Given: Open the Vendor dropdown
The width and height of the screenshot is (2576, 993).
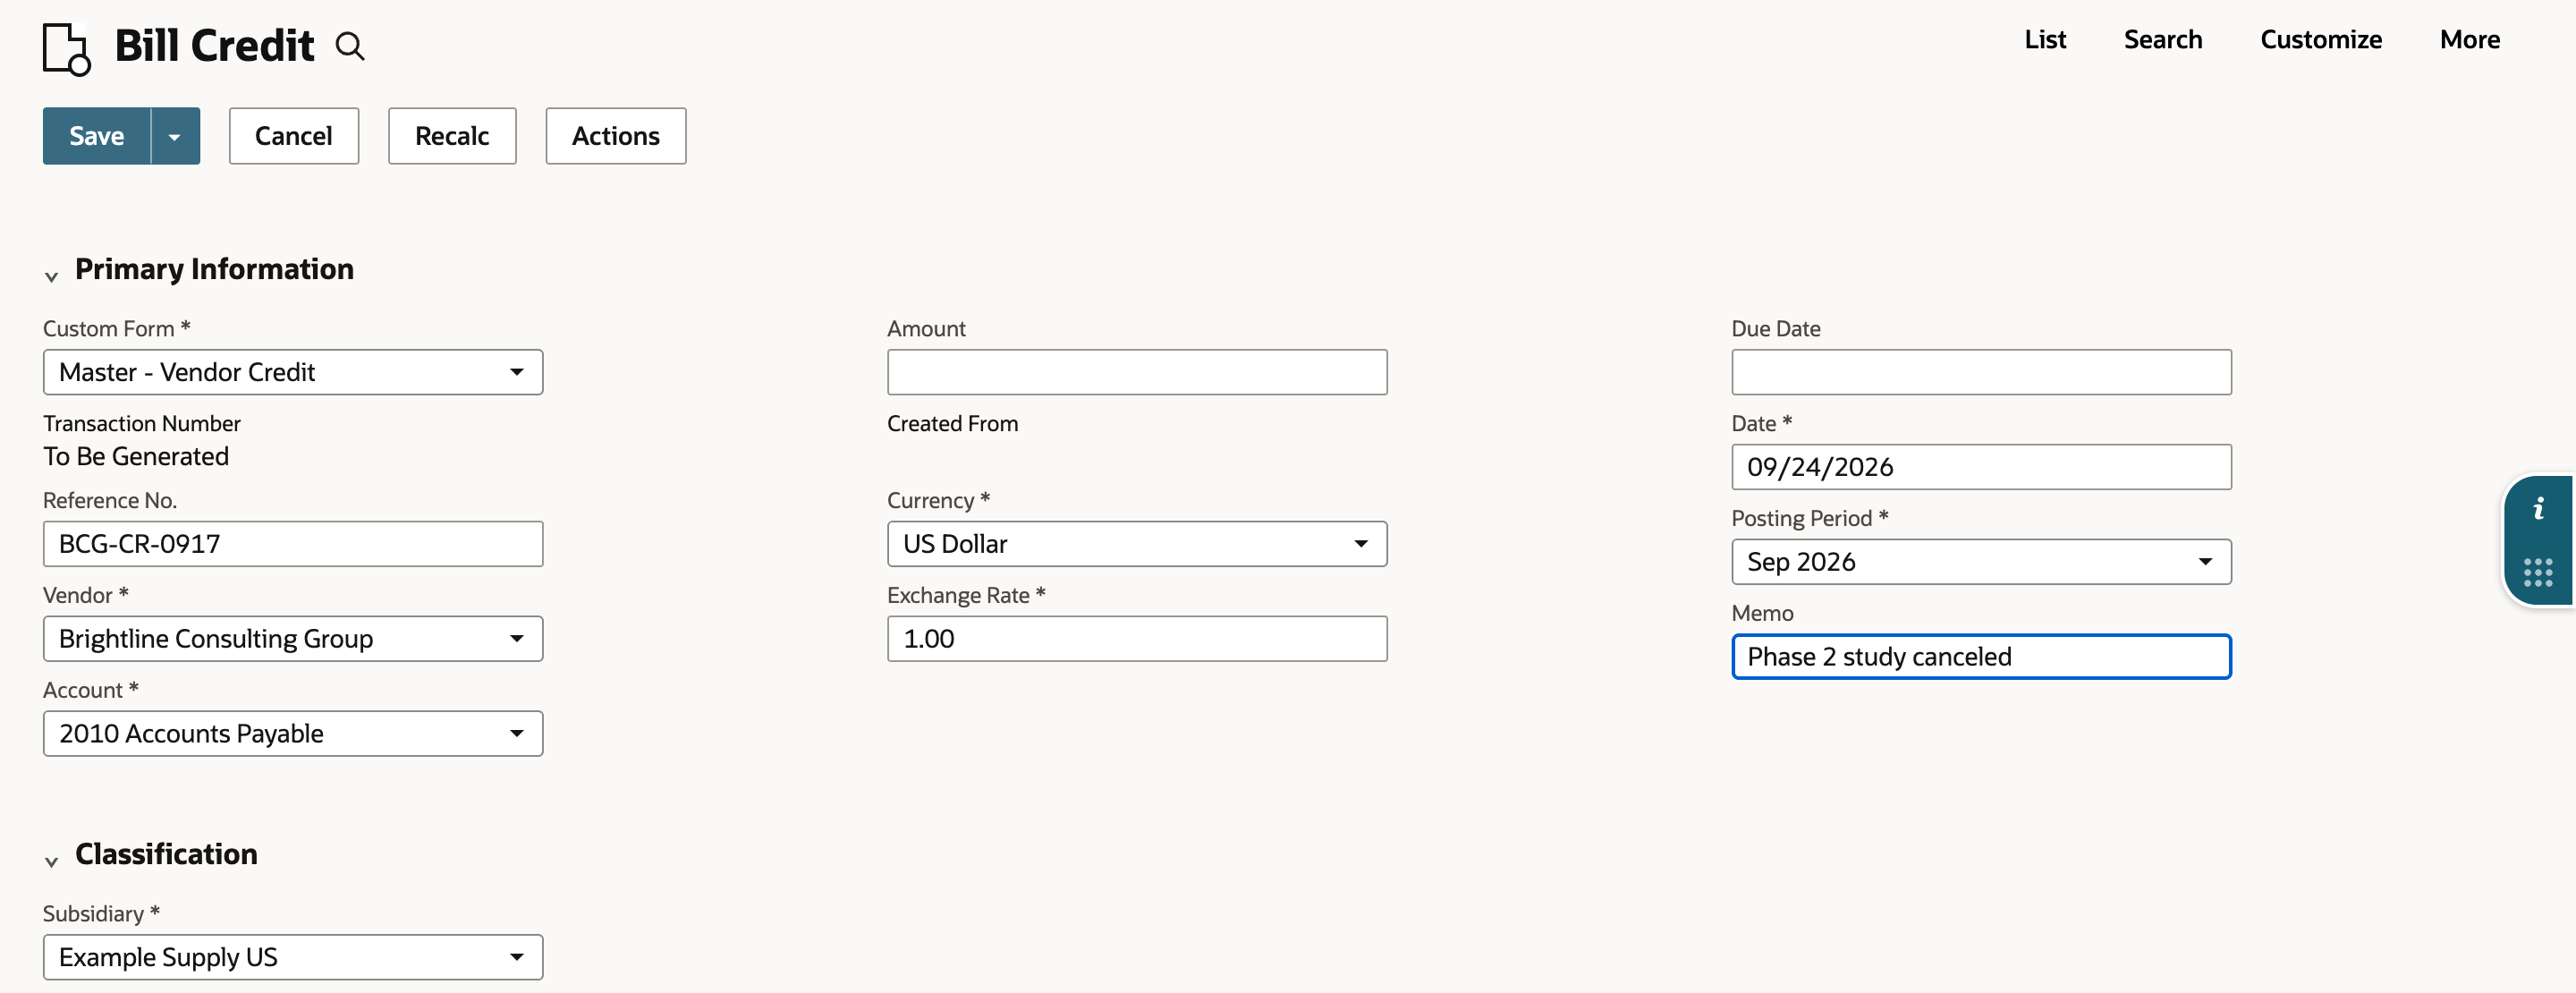Looking at the screenshot, I should [293, 639].
